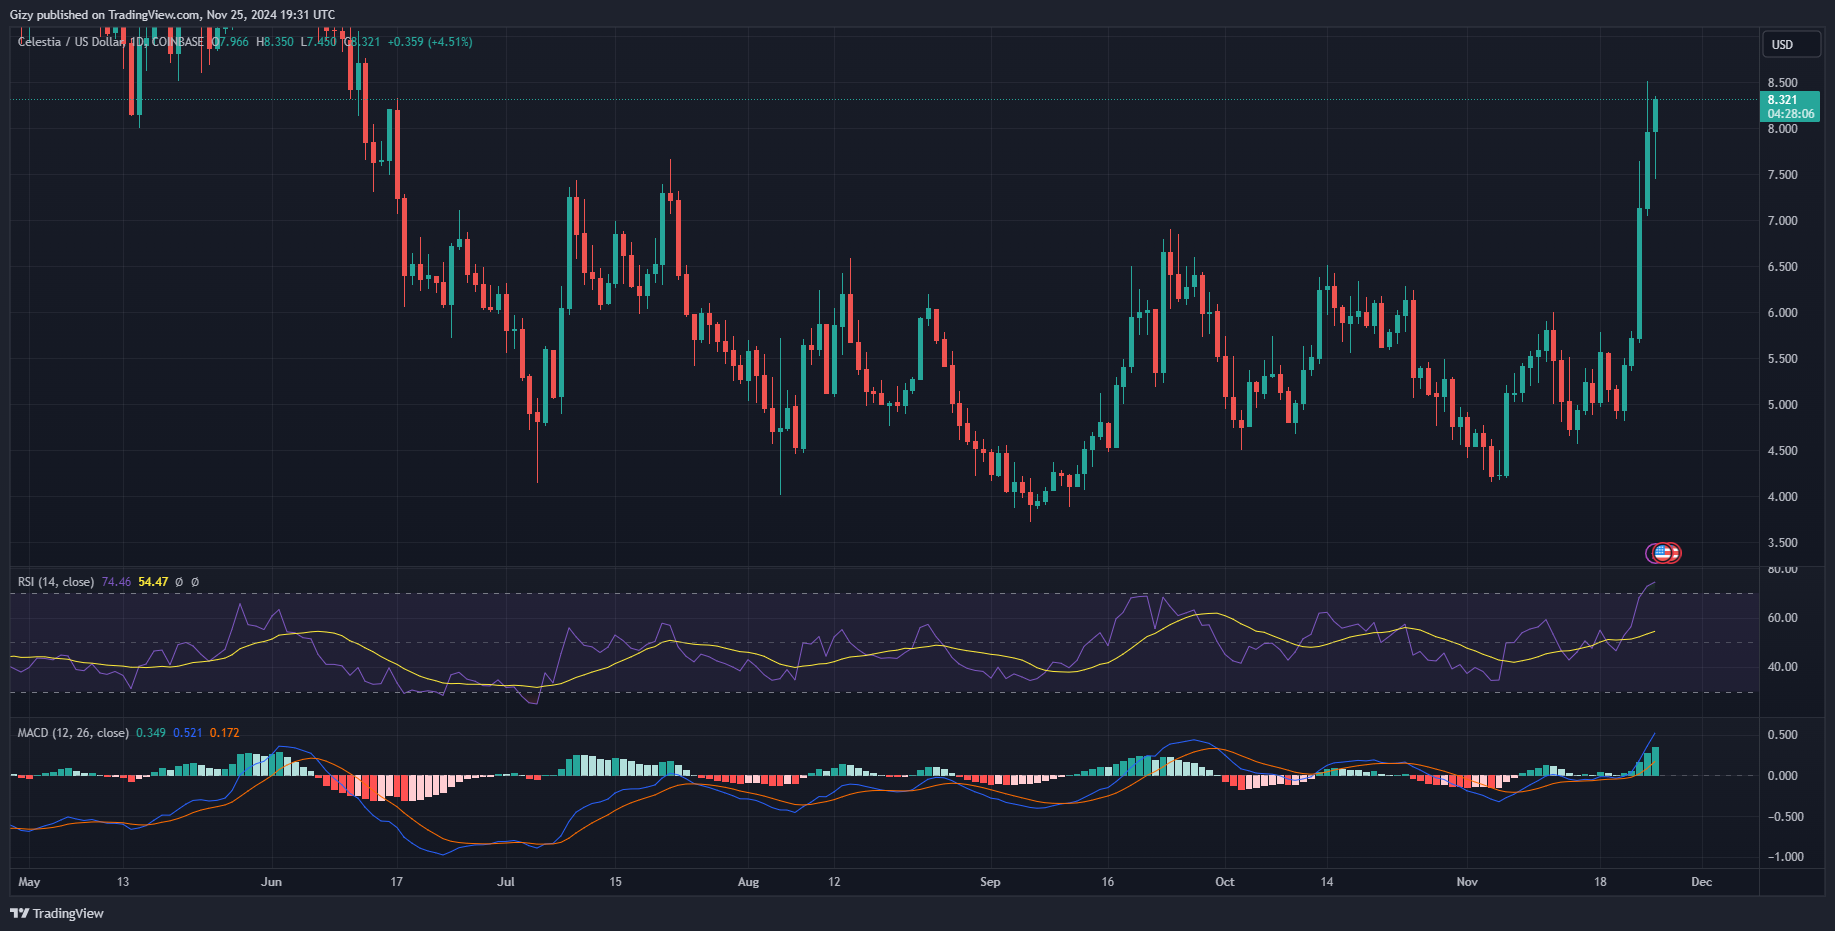Click the Sep label on time axis
This screenshot has height=931, width=1835.
tap(990, 882)
